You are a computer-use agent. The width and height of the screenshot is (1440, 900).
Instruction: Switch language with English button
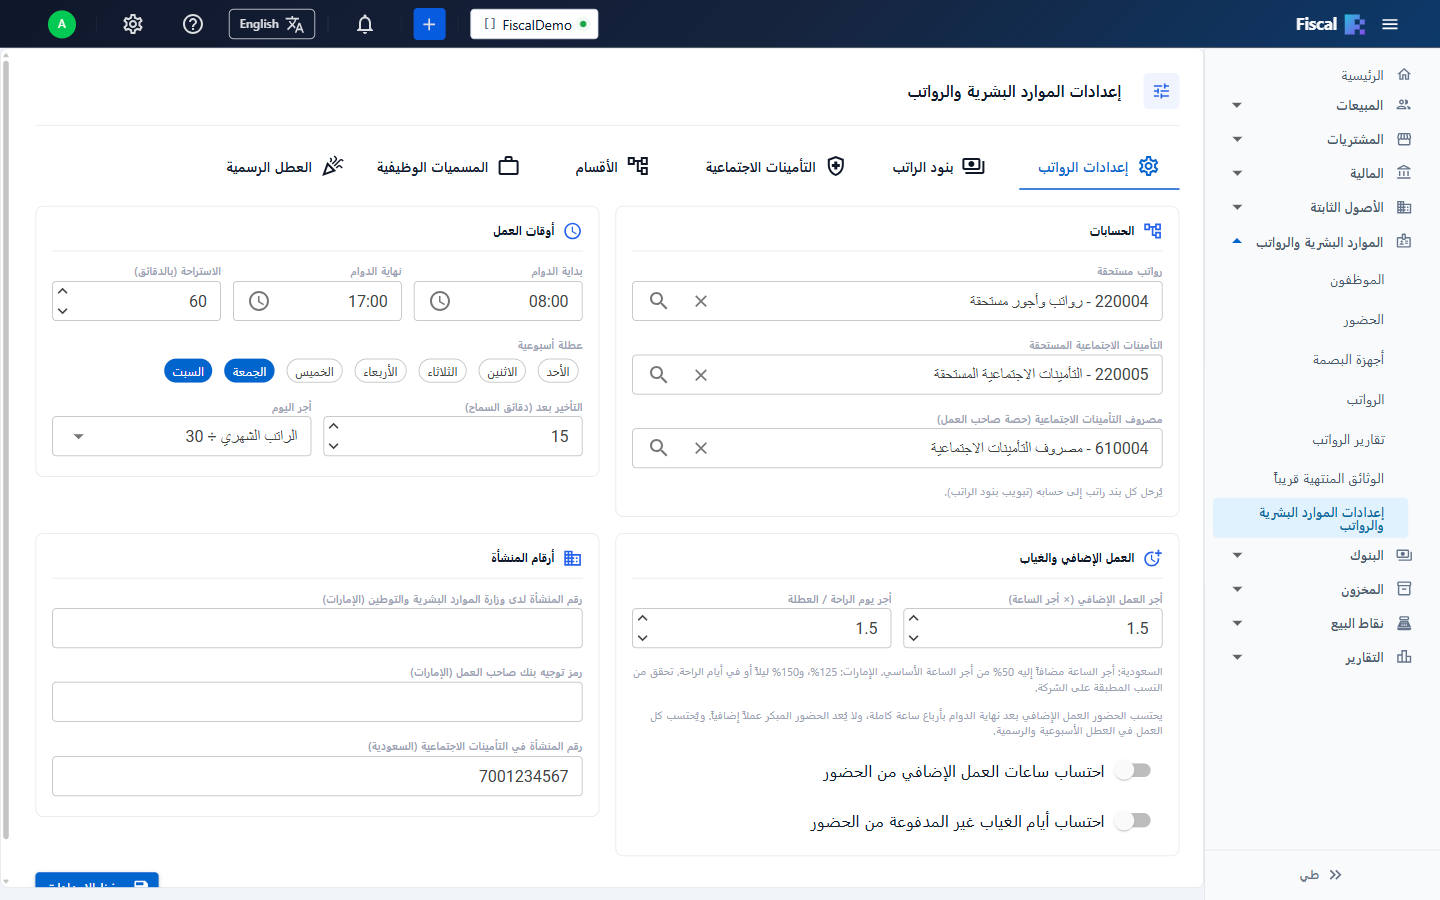coord(272,24)
